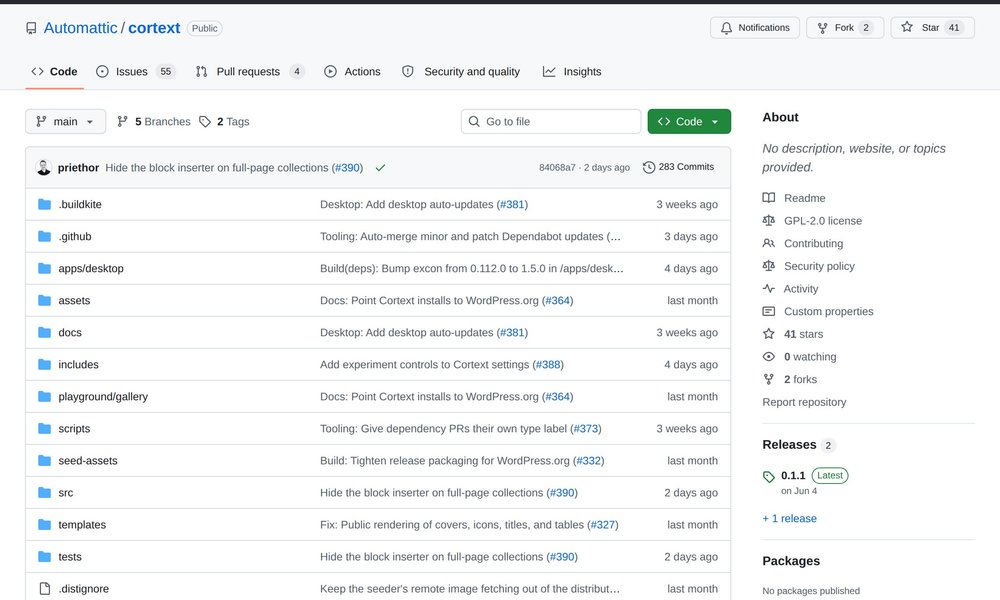The image size is (1000, 600).
Task: Click the apps/desktop folder icon
Action: 44,268
